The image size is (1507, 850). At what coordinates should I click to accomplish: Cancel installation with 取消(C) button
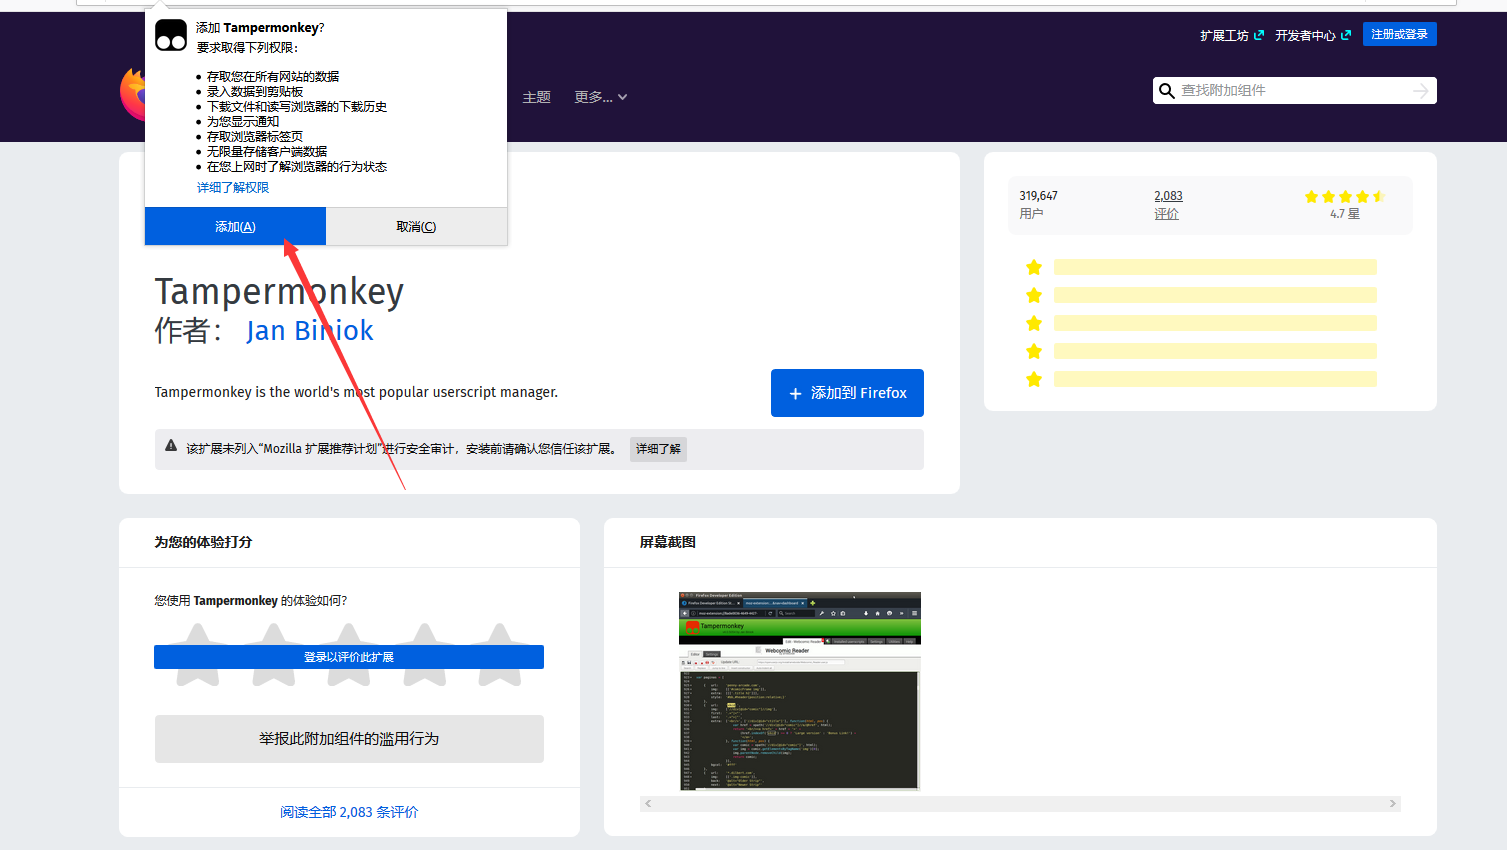coord(416,227)
